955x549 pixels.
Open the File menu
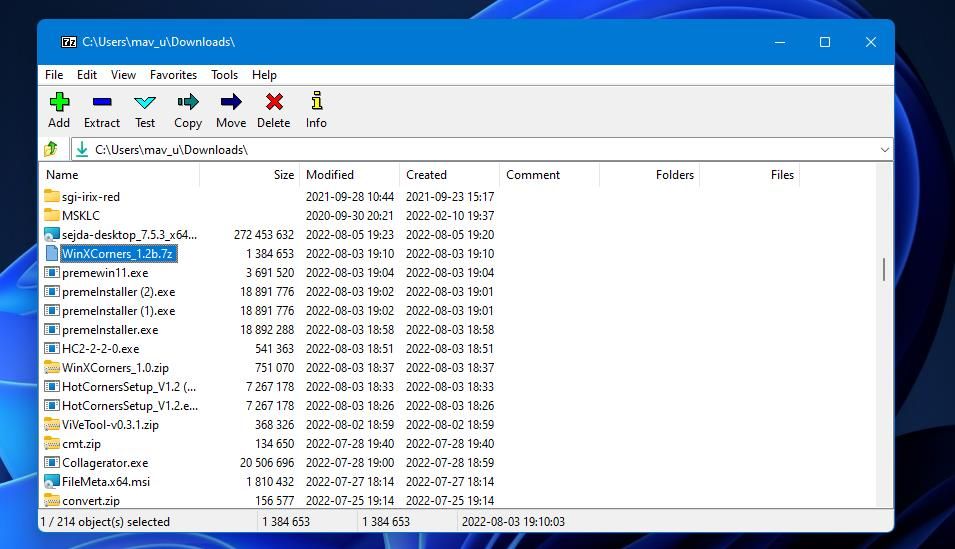pos(54,74)
